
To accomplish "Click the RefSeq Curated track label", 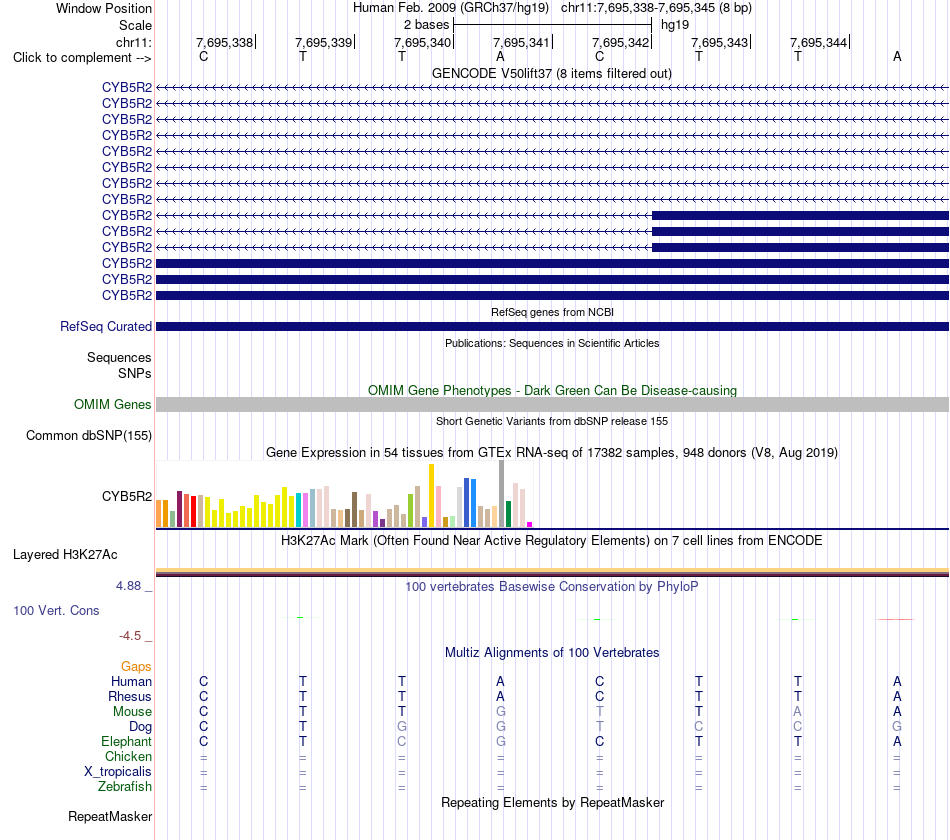I will pos(106,326).
